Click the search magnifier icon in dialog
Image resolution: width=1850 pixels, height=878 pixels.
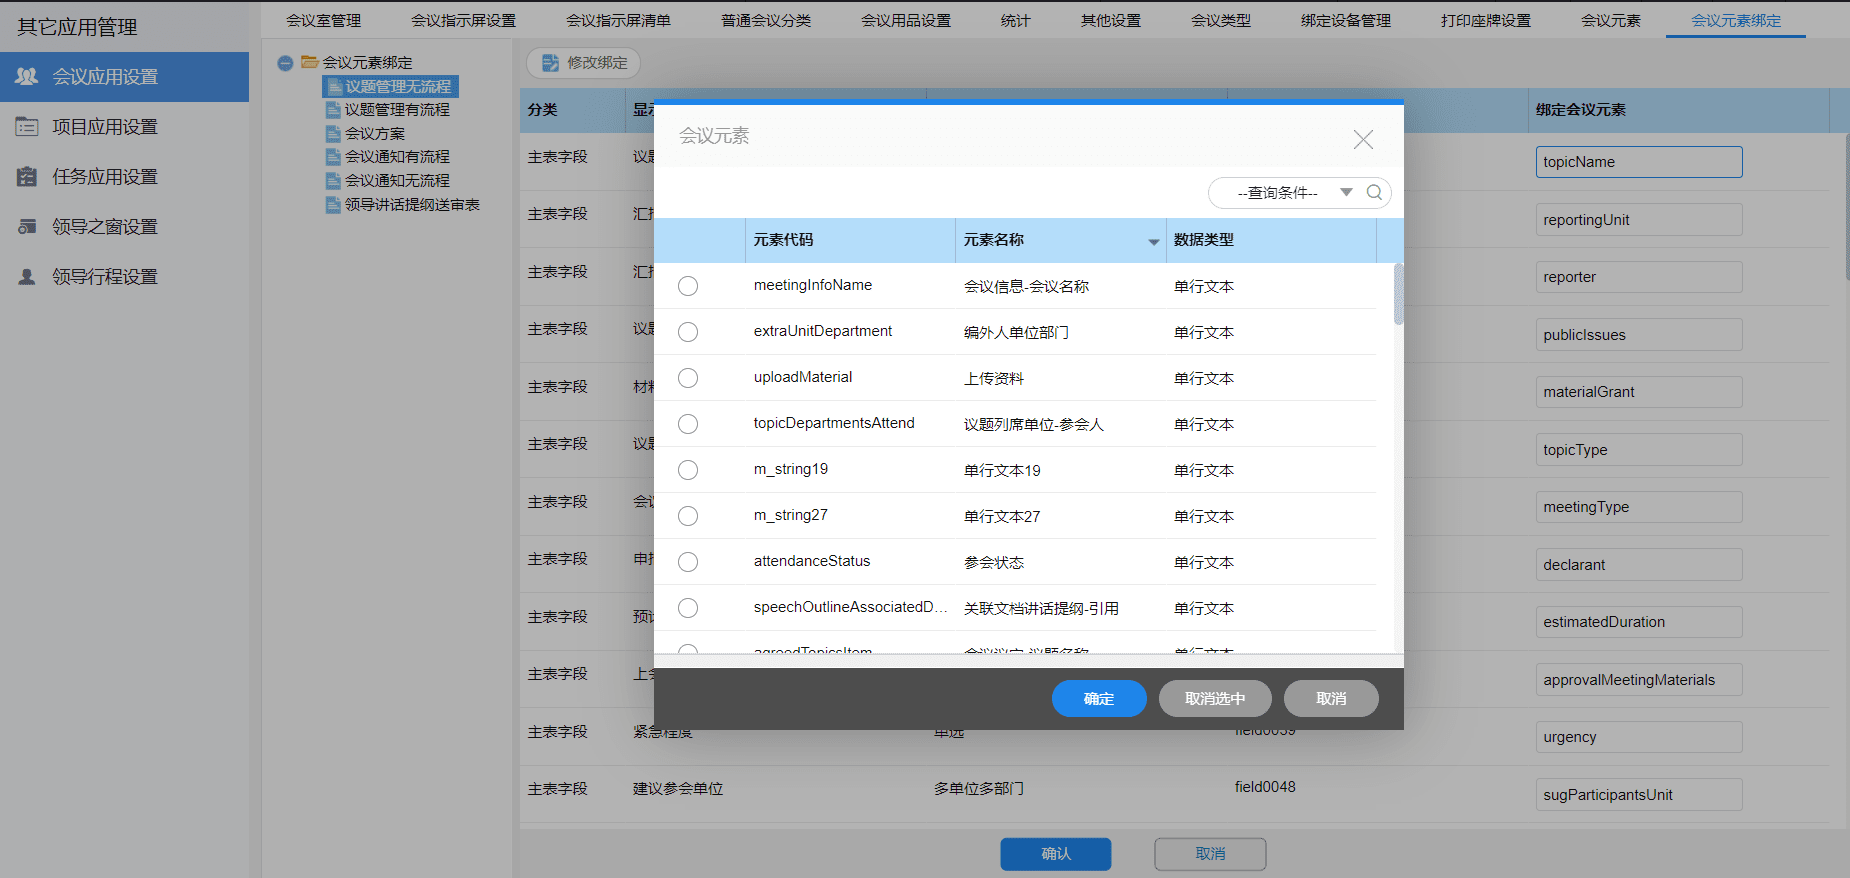(1375, 192)
